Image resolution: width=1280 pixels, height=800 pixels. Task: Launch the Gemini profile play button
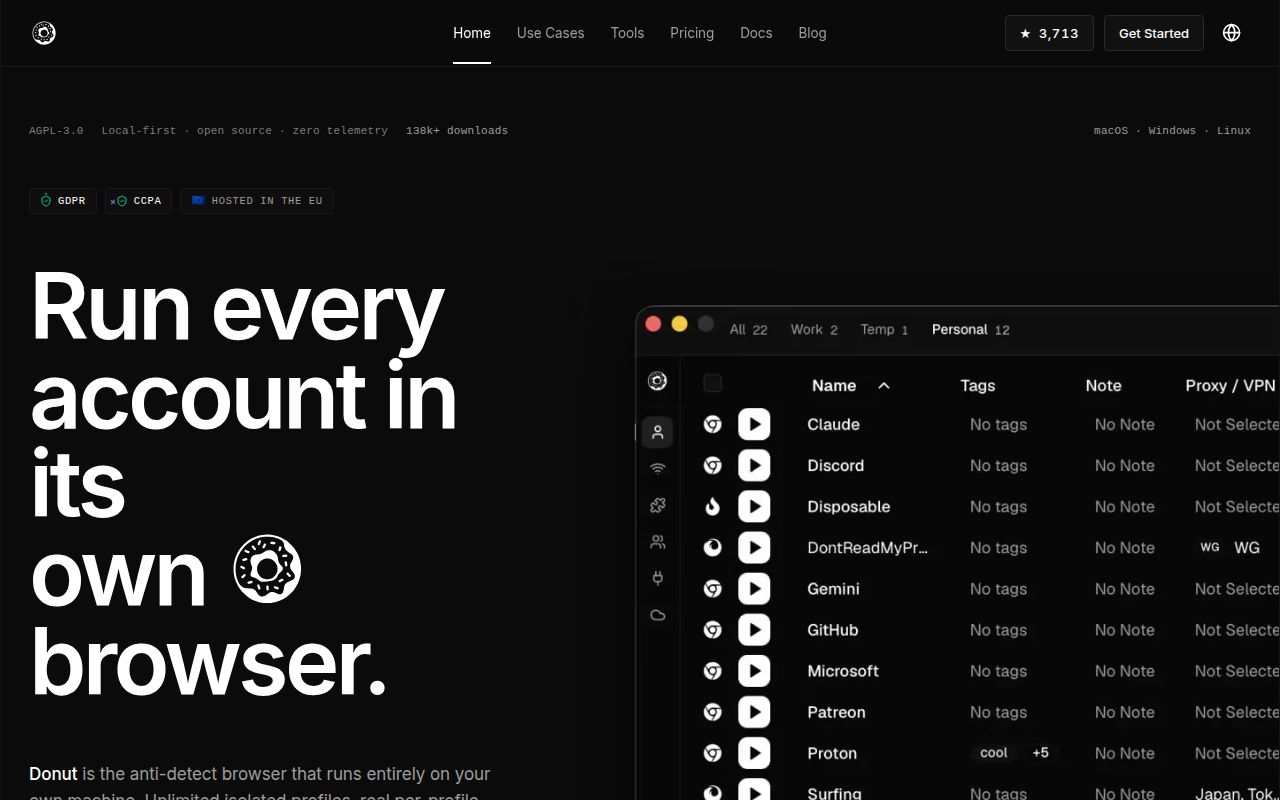click(x=754, y=589)
